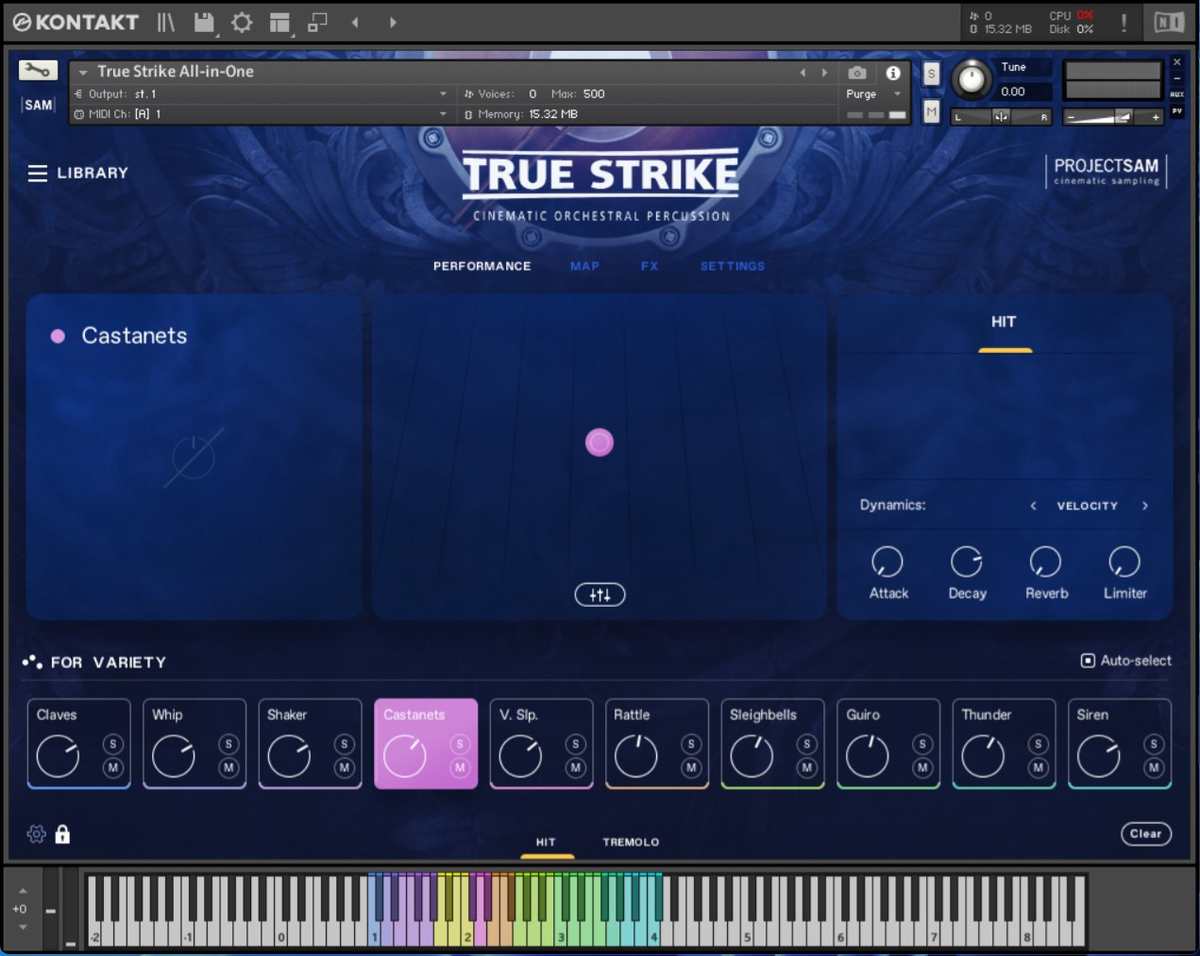The width and height of the screenshot is (1200, 956).
Task: Select the TREMOLO articulation tab
Action: 631,842
